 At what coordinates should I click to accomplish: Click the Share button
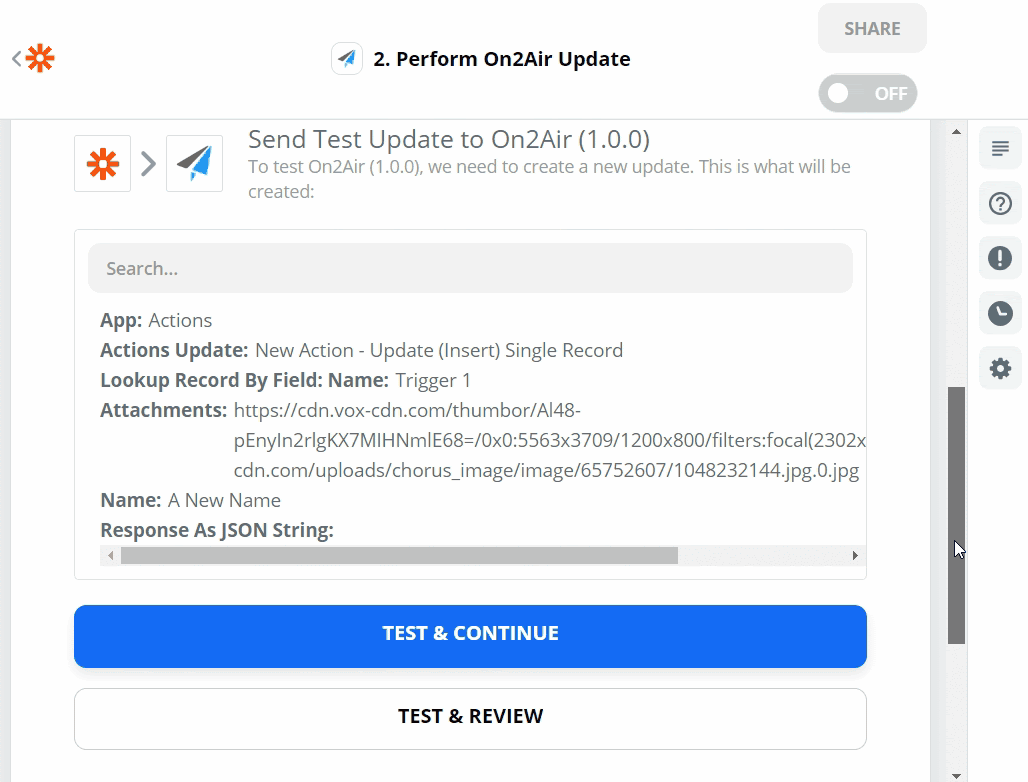click(x=872, y=29)
